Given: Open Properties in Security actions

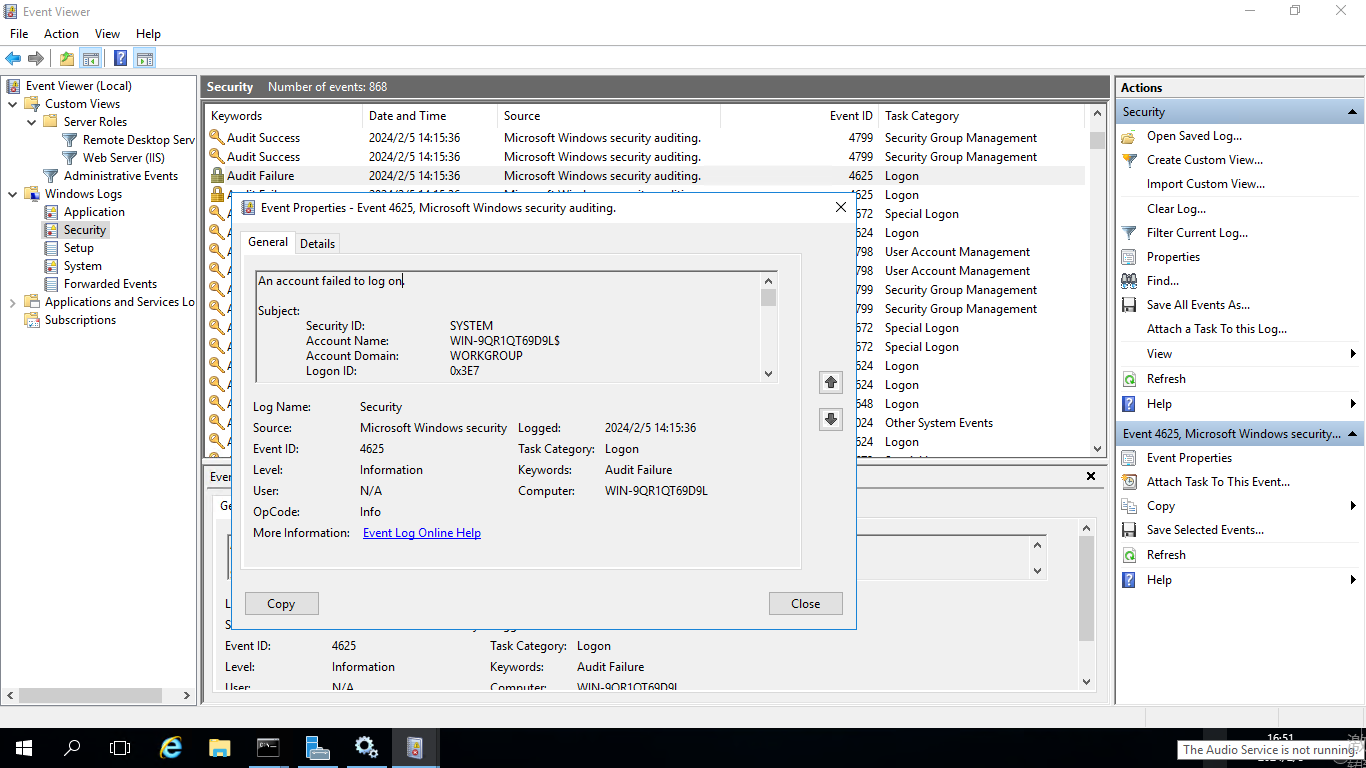Looking at the screenshot, I should point(1173,257).
